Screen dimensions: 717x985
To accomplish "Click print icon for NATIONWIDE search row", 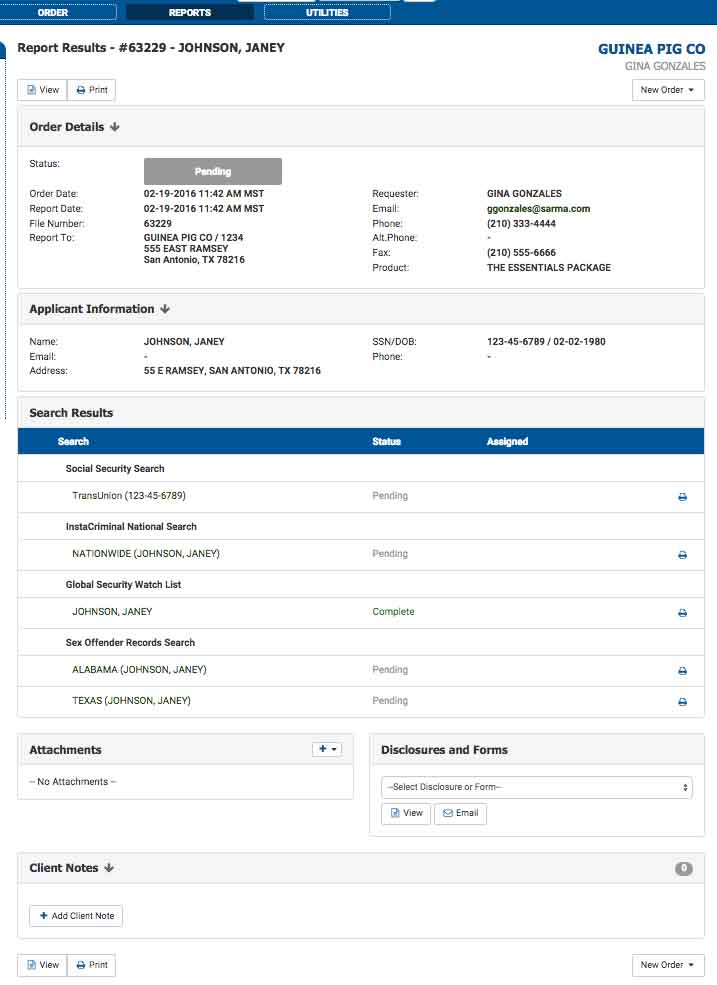I will click(683, 555).
